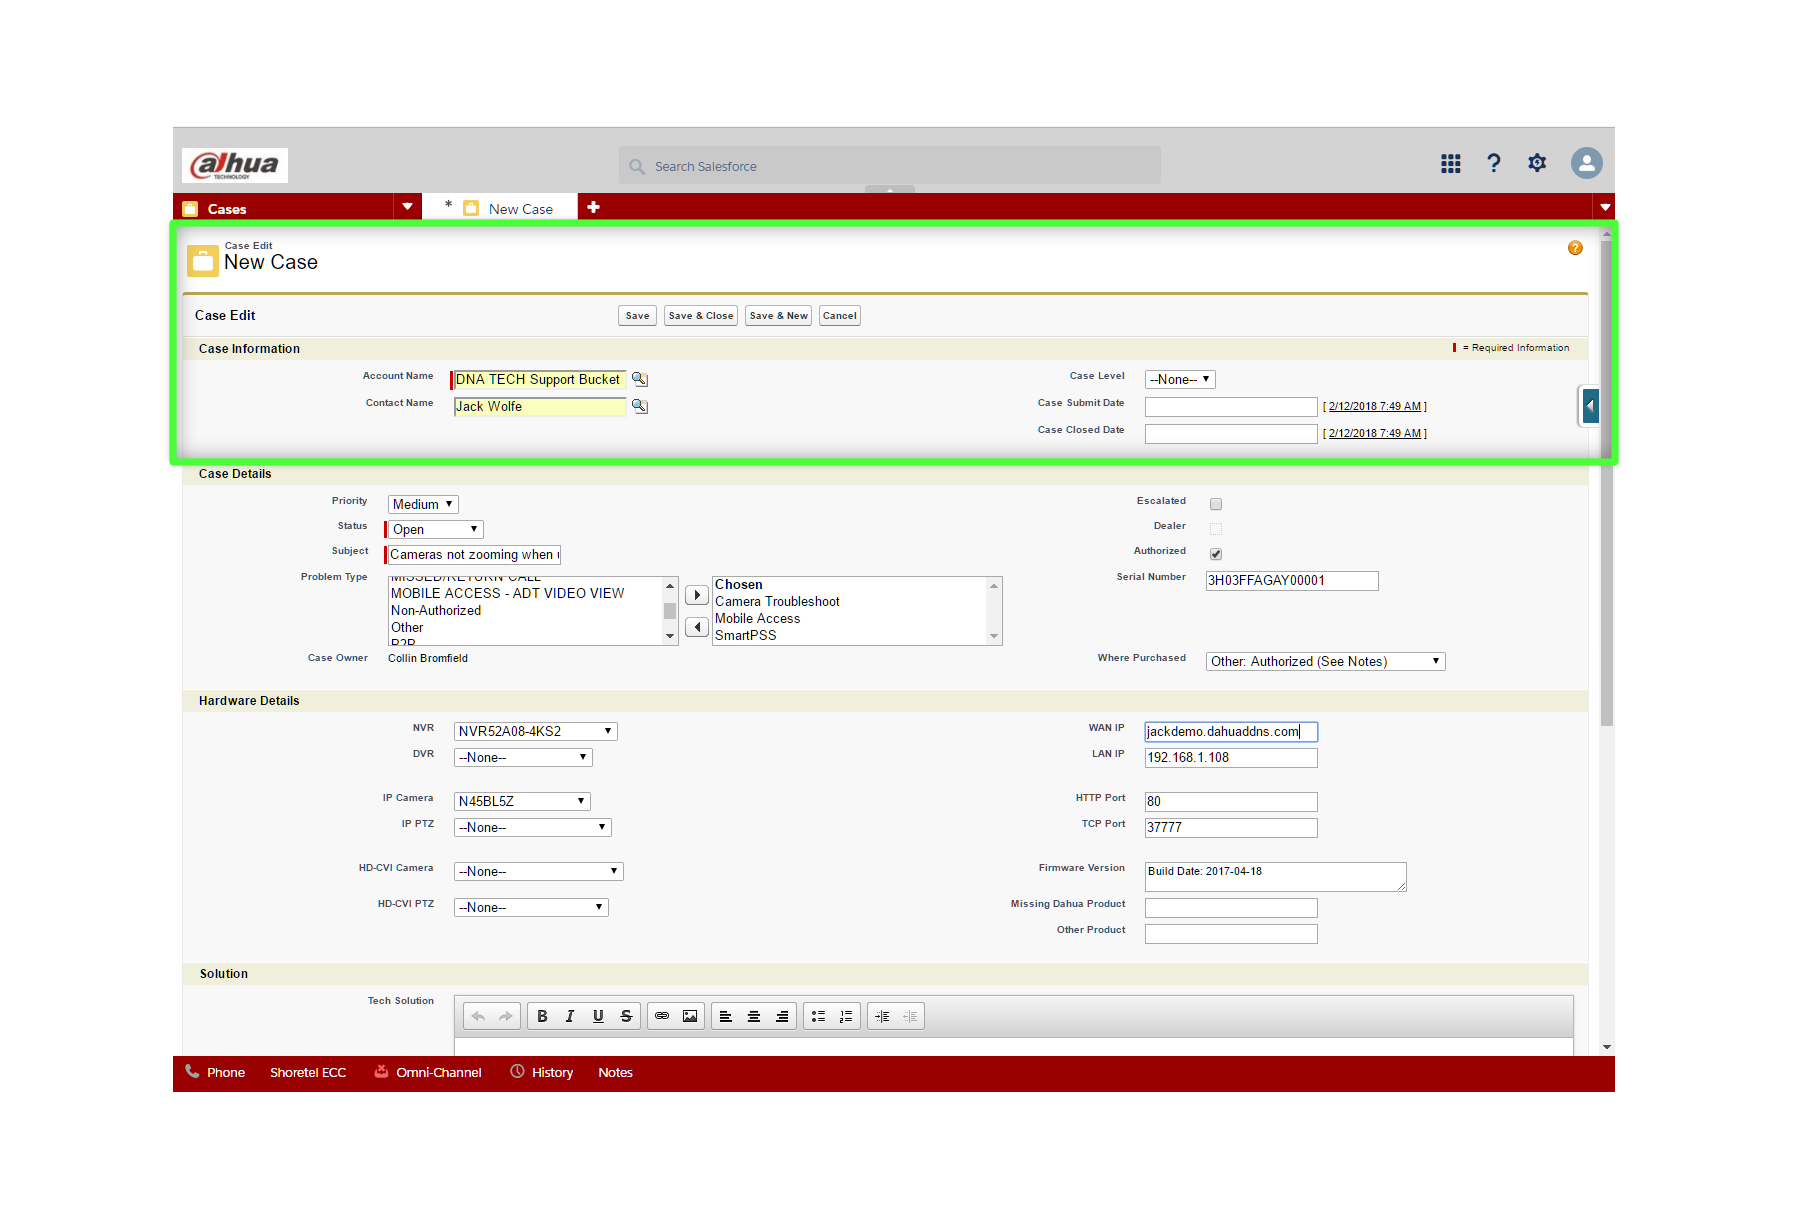
Task: Toggle underline formatting
Action: (x=598, y=1016)
